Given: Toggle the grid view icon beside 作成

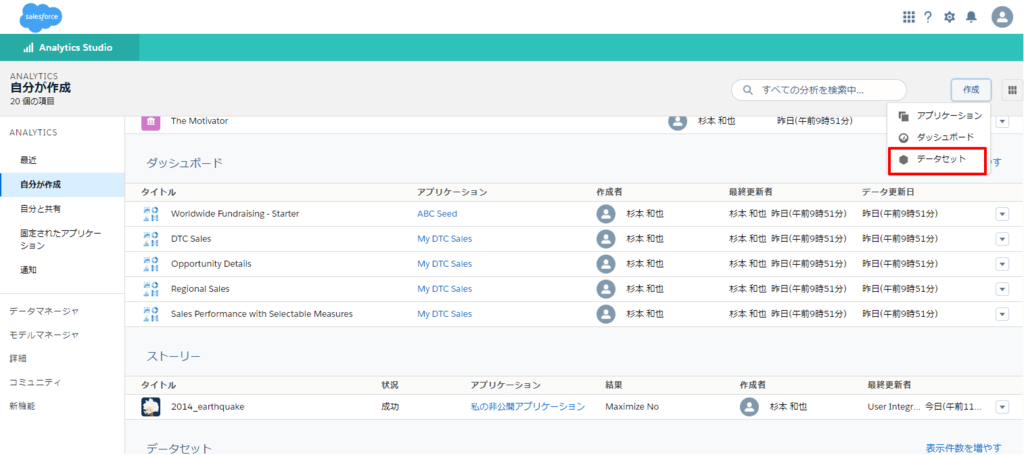Looking at the screenshot, I should pyautogui.click(x=1012, y=90).
